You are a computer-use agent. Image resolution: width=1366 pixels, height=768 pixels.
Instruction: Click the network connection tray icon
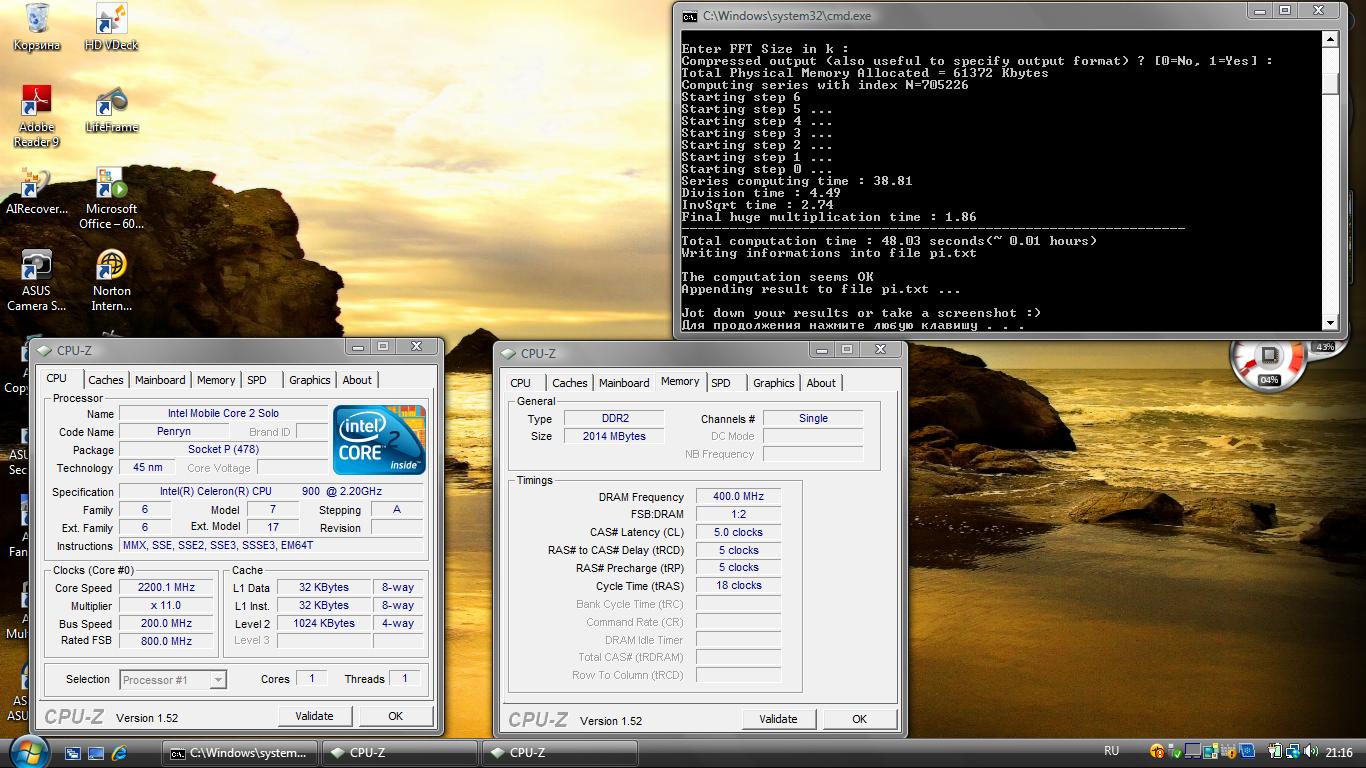1293,752
